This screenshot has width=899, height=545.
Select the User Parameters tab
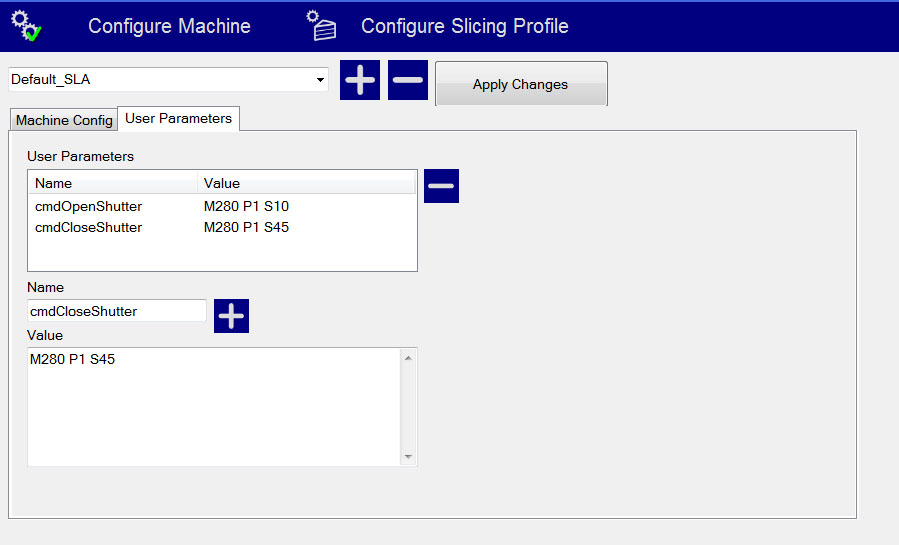click(x=178, y=118)
